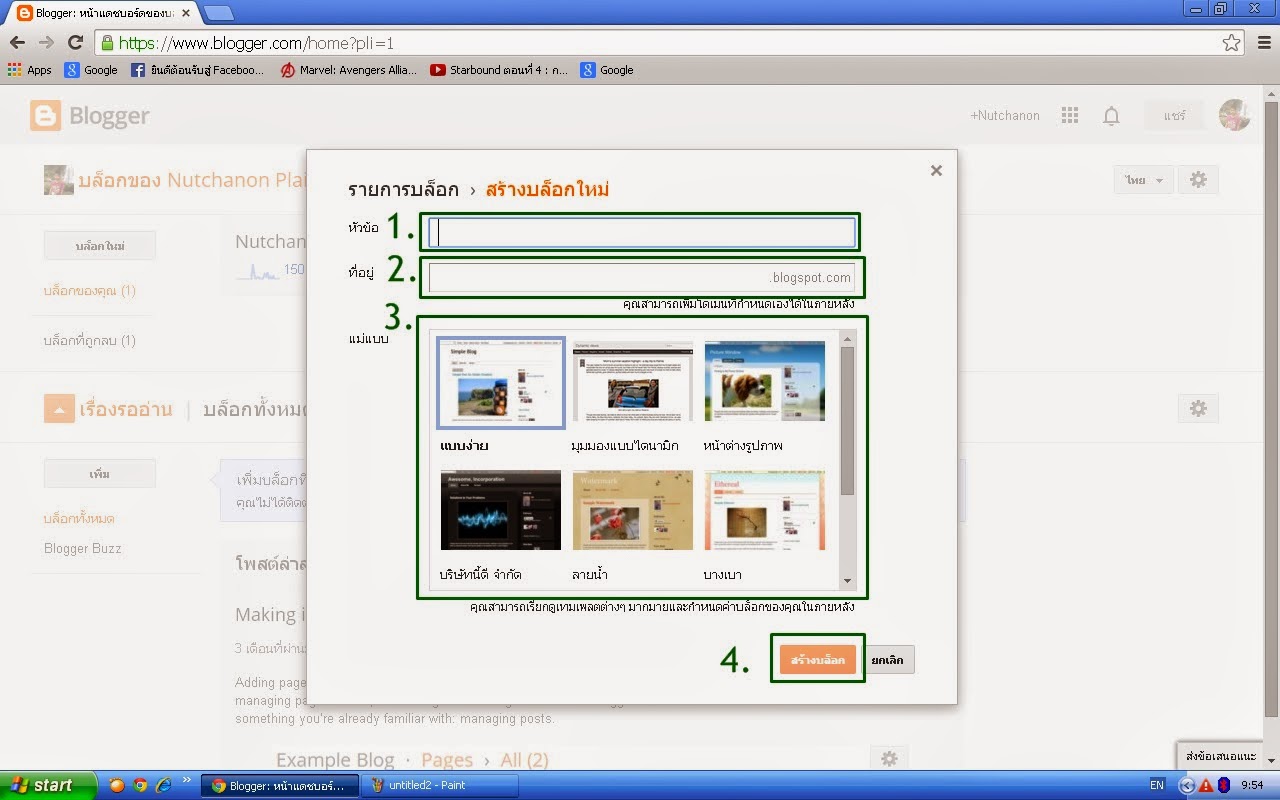
Task: Open the first Google bookmark
Action: [91, 70]
